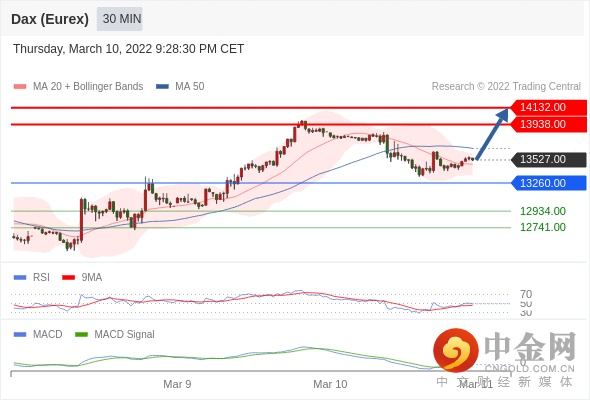Click the 30 MIN timeframe badge
Screen dimensions: 590x400
[x=120, y=19]
